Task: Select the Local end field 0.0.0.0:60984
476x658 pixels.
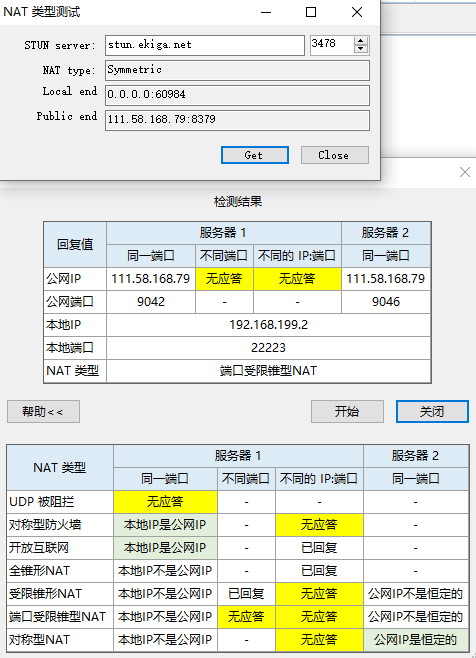Action: click(x=237, y=95)
